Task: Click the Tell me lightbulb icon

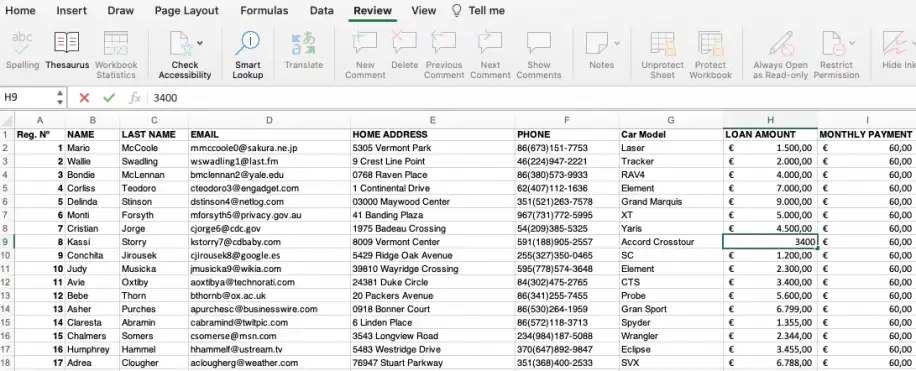Action: point(457,11)
